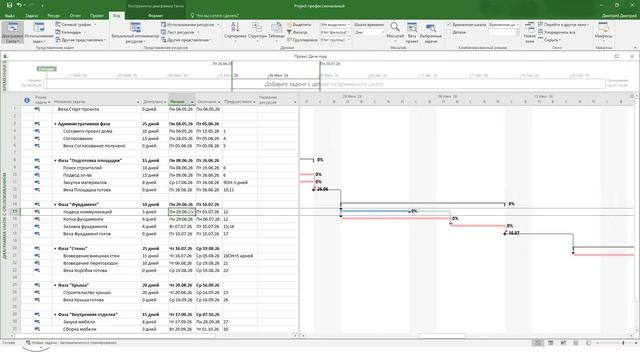640x360 pixels.
Task: Toggle the Временная шкала checkbox
Action: point(449,25)
